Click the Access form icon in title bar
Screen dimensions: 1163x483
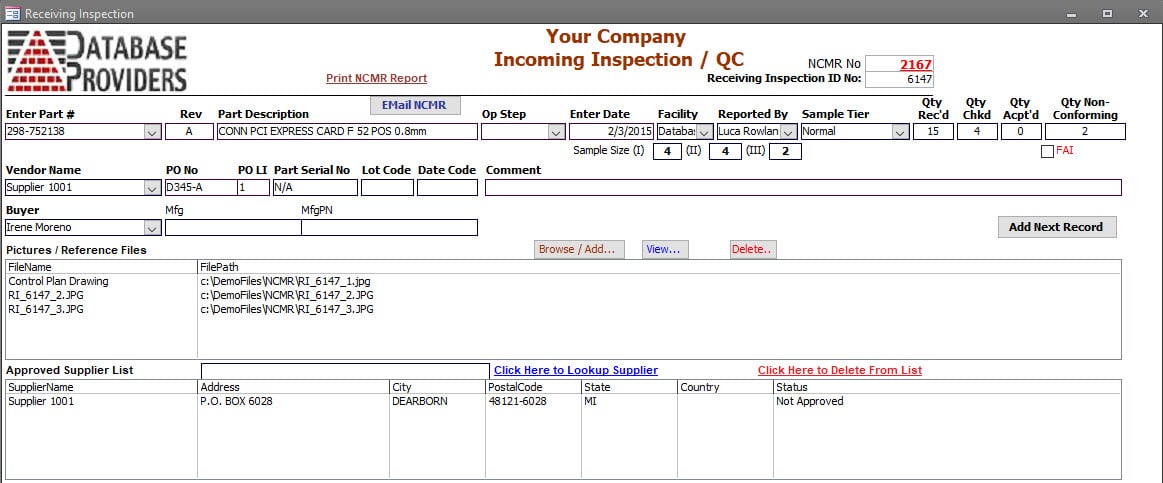[13, 13]
